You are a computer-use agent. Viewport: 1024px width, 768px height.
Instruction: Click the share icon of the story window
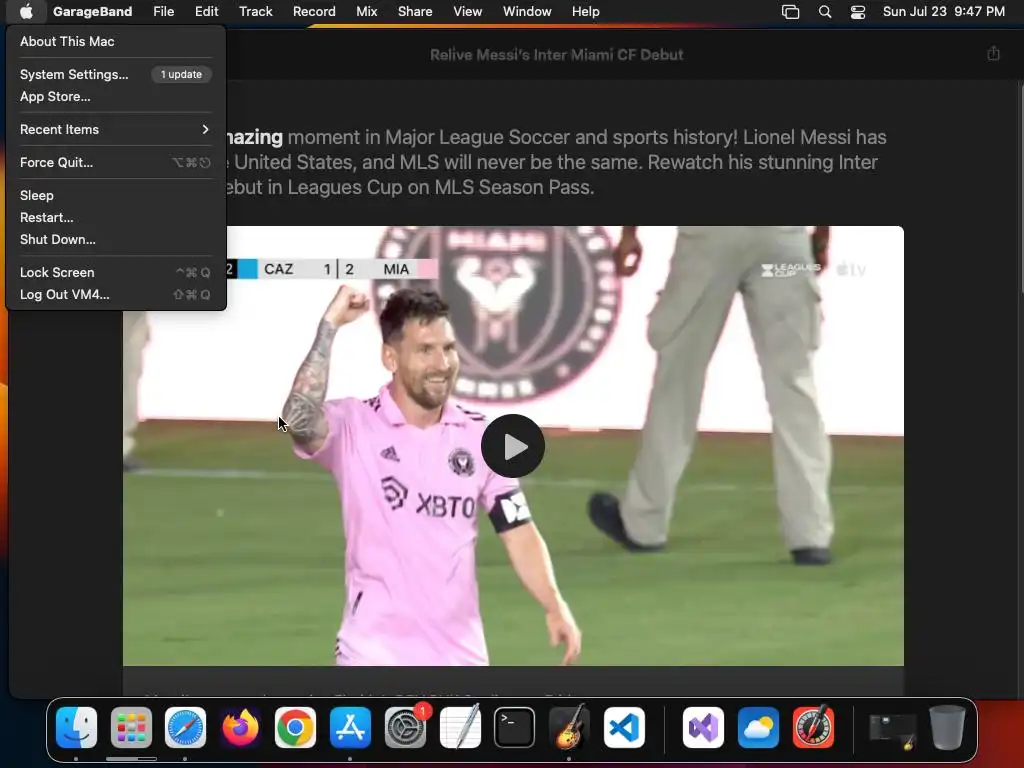[993, 54]
